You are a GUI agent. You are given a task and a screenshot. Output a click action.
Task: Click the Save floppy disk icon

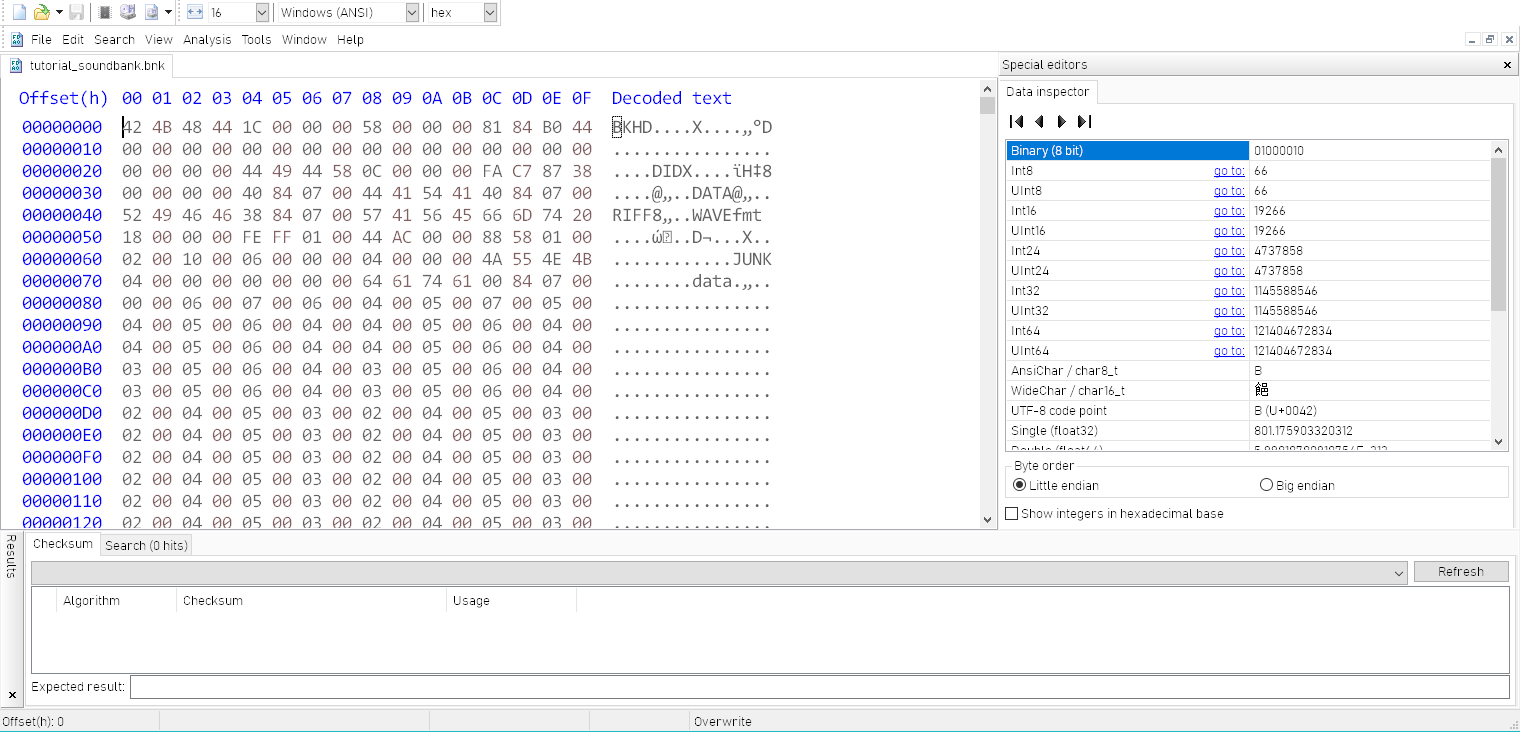pos(76,12)
